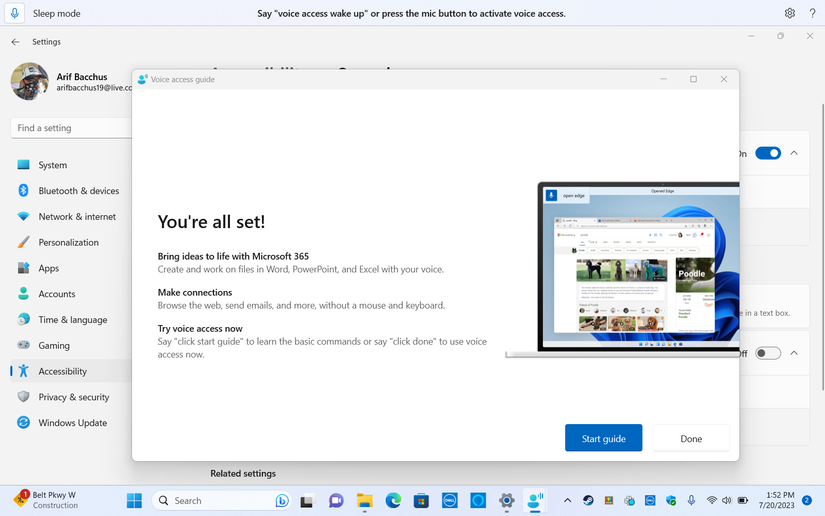Image resolution: width=825 pixels, height=516 pixels.
Task: Go back using Settings back arrow
Action: [15, 42]
